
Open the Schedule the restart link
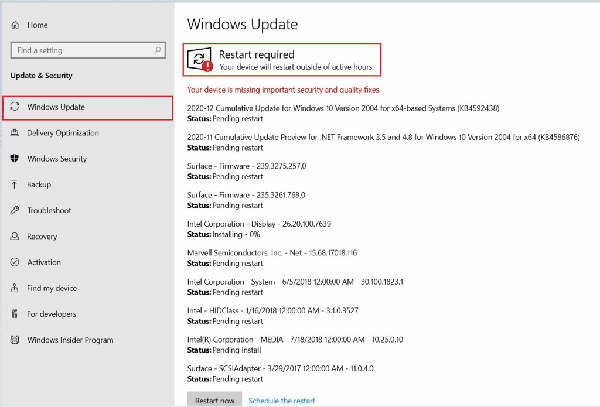(284, 399)
